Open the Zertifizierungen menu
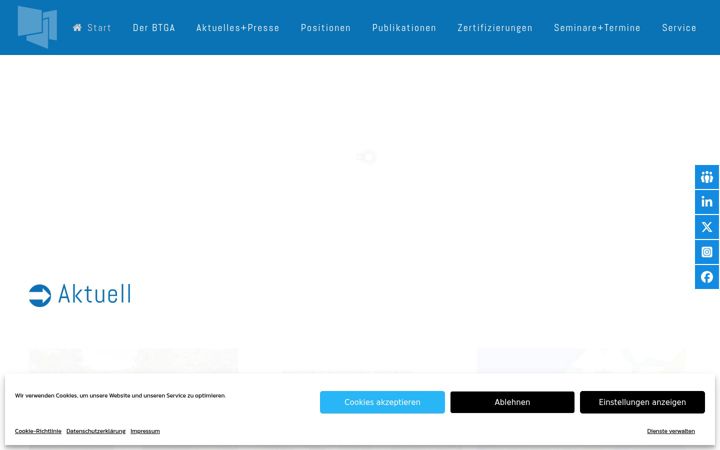This screenshot has height=450, width=720. tap(495, 28)
